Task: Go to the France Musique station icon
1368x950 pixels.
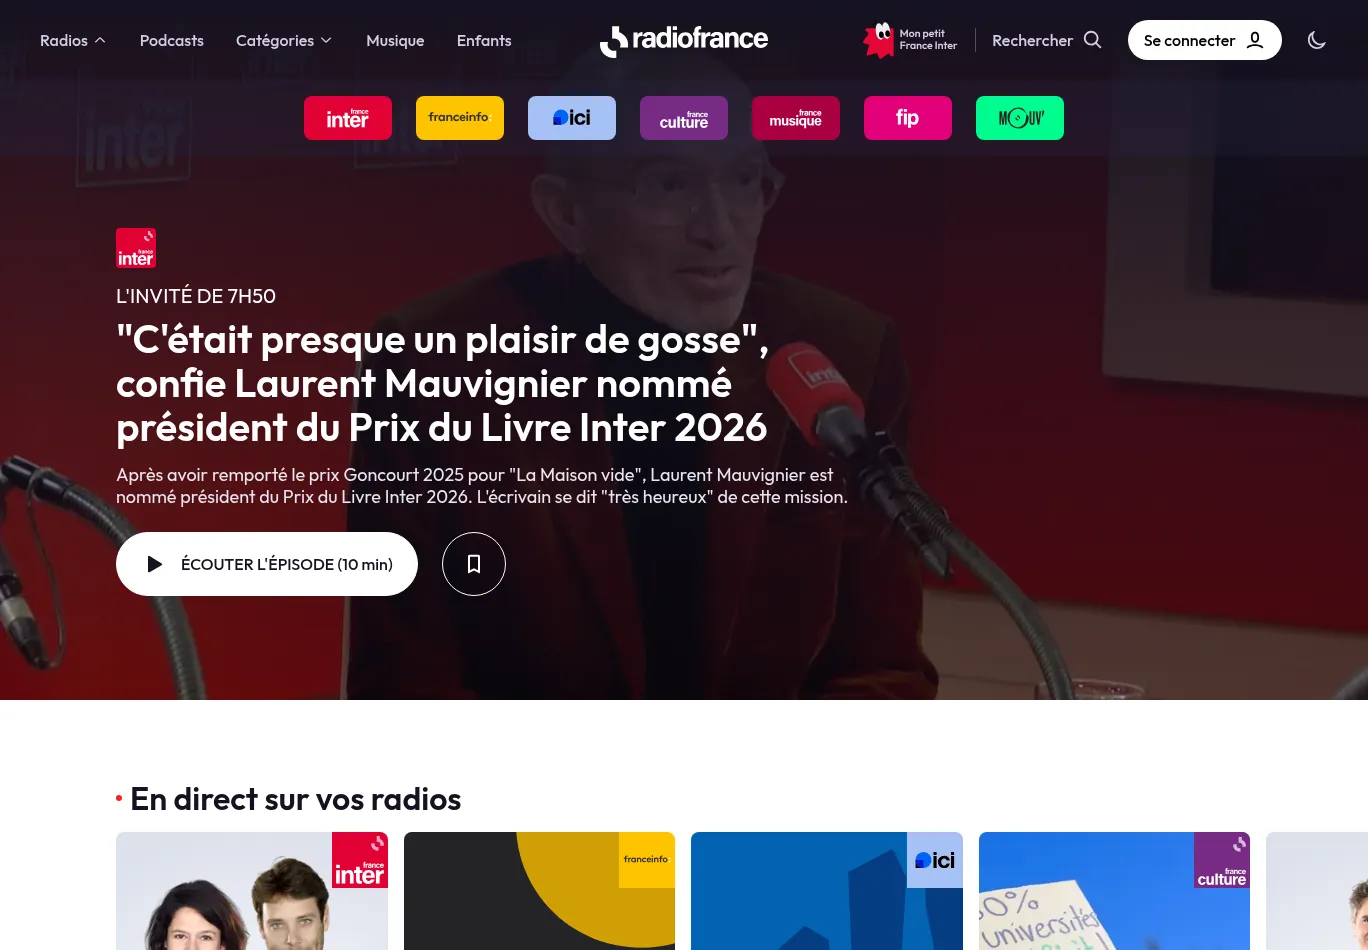Action: [796, 118]
